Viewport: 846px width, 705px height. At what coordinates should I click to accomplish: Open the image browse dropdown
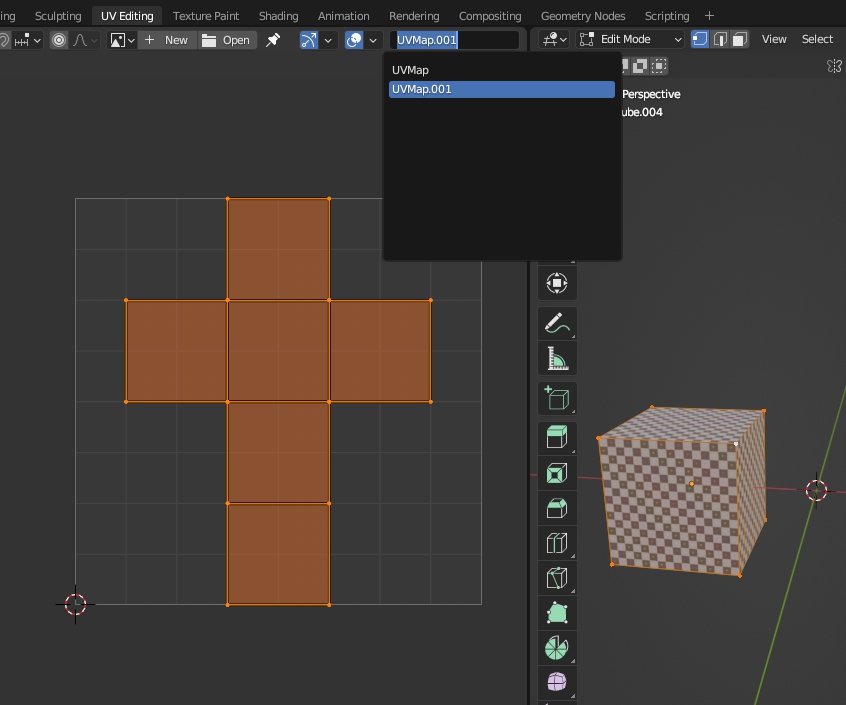(x=122, y=40)
